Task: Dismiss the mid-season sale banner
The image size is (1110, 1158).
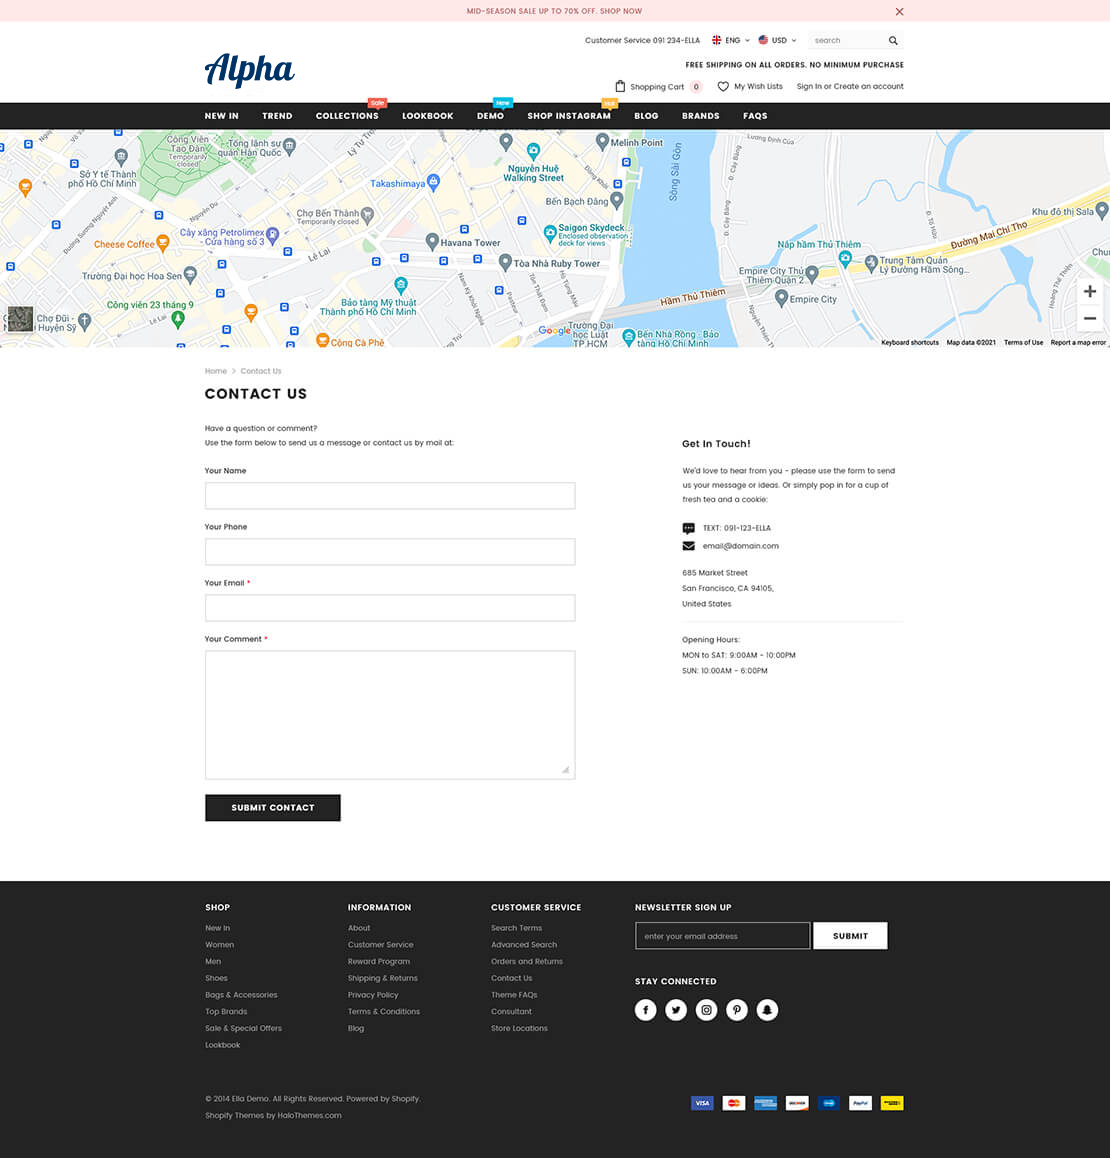Action: pyautogui.click(x=899, y=12)
